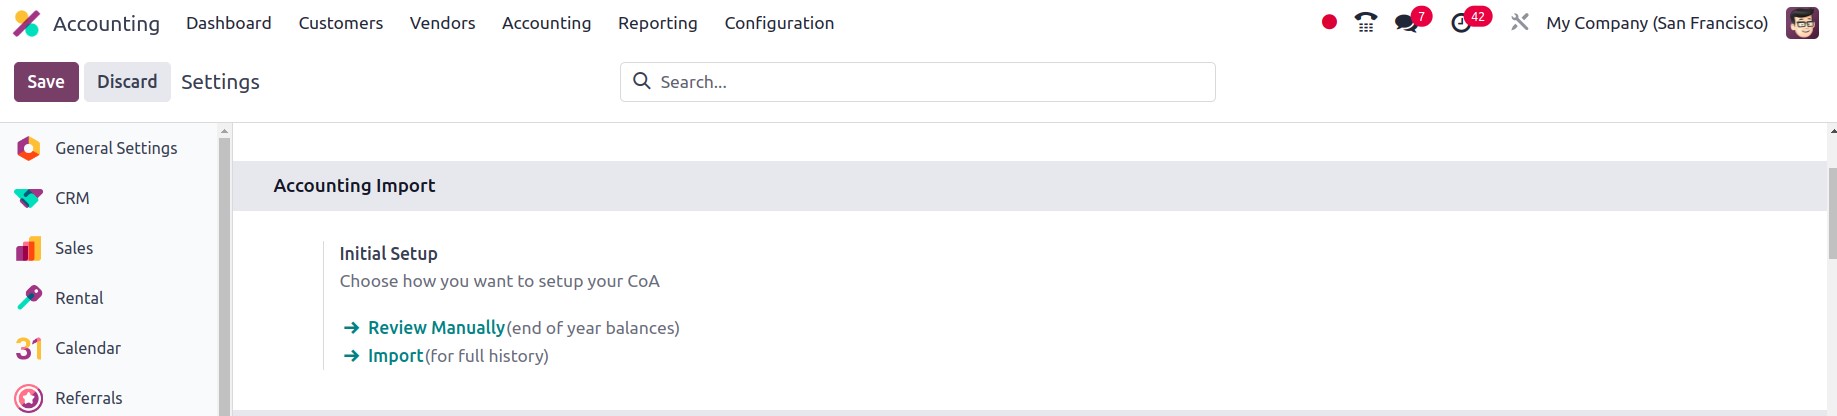The width and height of the screenshot is (1837, 416).
Task: Open the VoIP phone icon
Action: (1366, 22)
